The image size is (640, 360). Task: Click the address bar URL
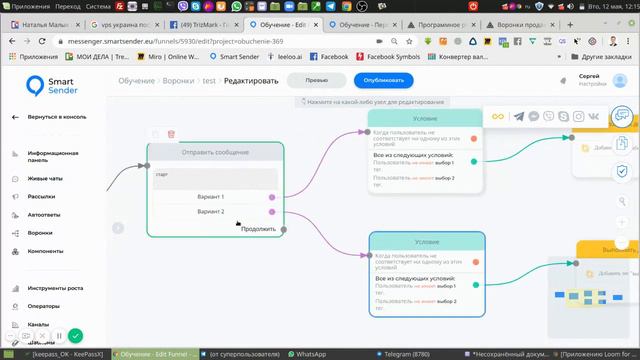(x=176, y=41)
